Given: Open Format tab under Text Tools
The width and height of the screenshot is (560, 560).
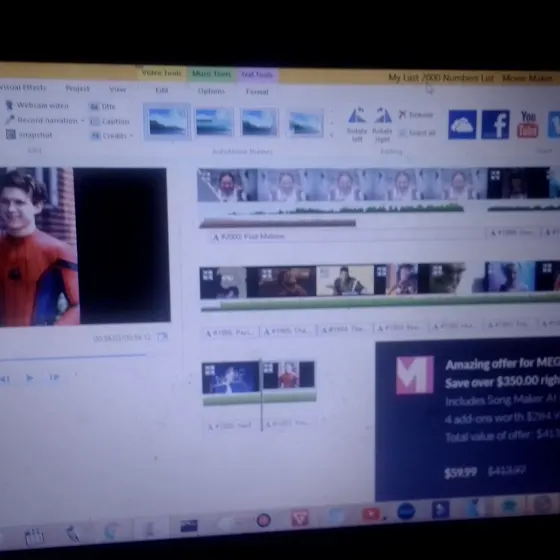Looking at the screenshot, I should pyautogui.click(x=257, y=92).
